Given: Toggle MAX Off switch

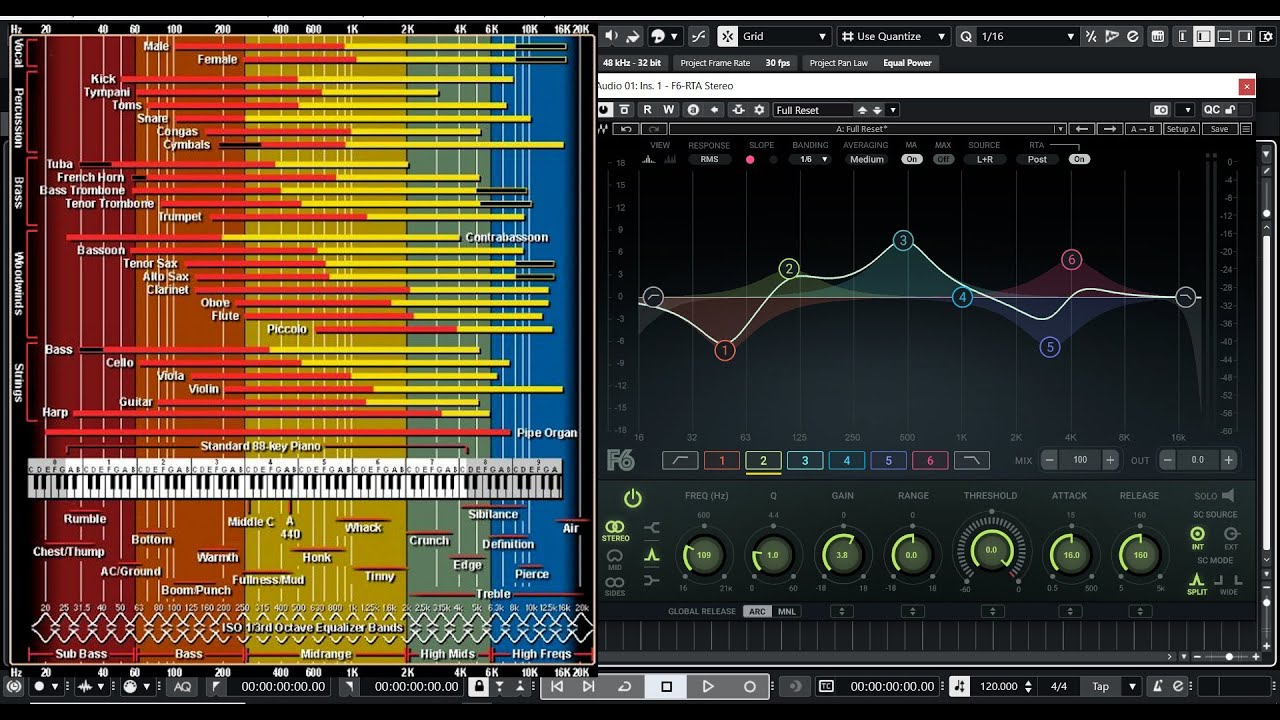Looking at the screenshot, I should pyautogui.click(x=943, y=159).
